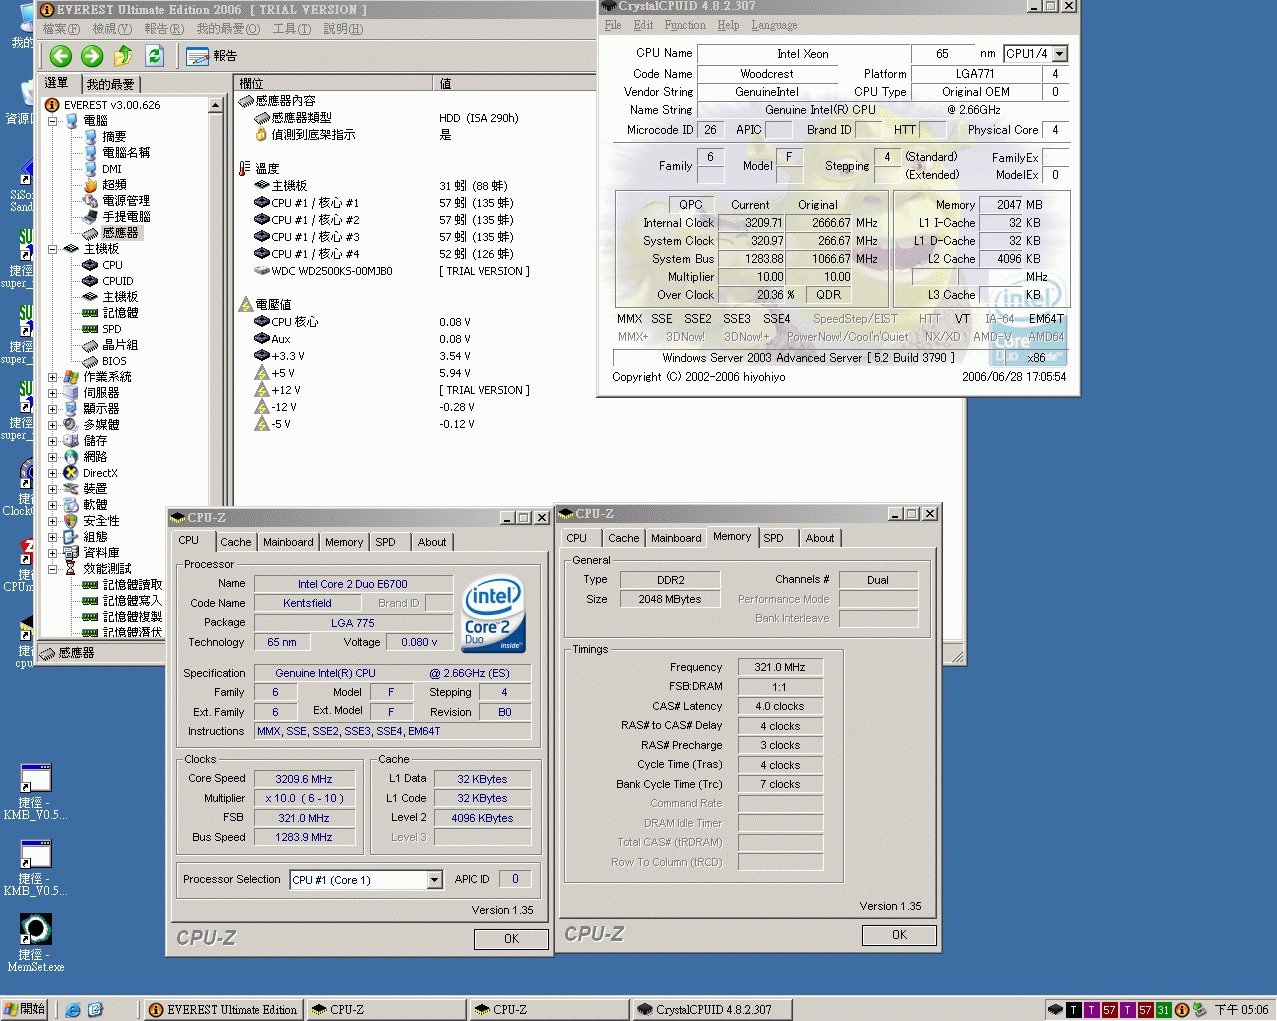1277x1021 pixels.
Task: Expand the DirectX tree branch
Action: pos(53,473)
